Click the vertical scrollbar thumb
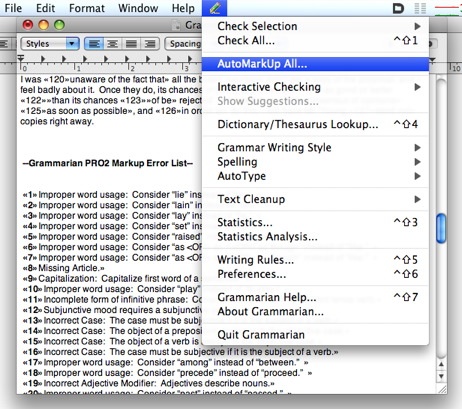The height and width of the screenshot is (409, 462). pyautogui.click(x=441, y=229)
